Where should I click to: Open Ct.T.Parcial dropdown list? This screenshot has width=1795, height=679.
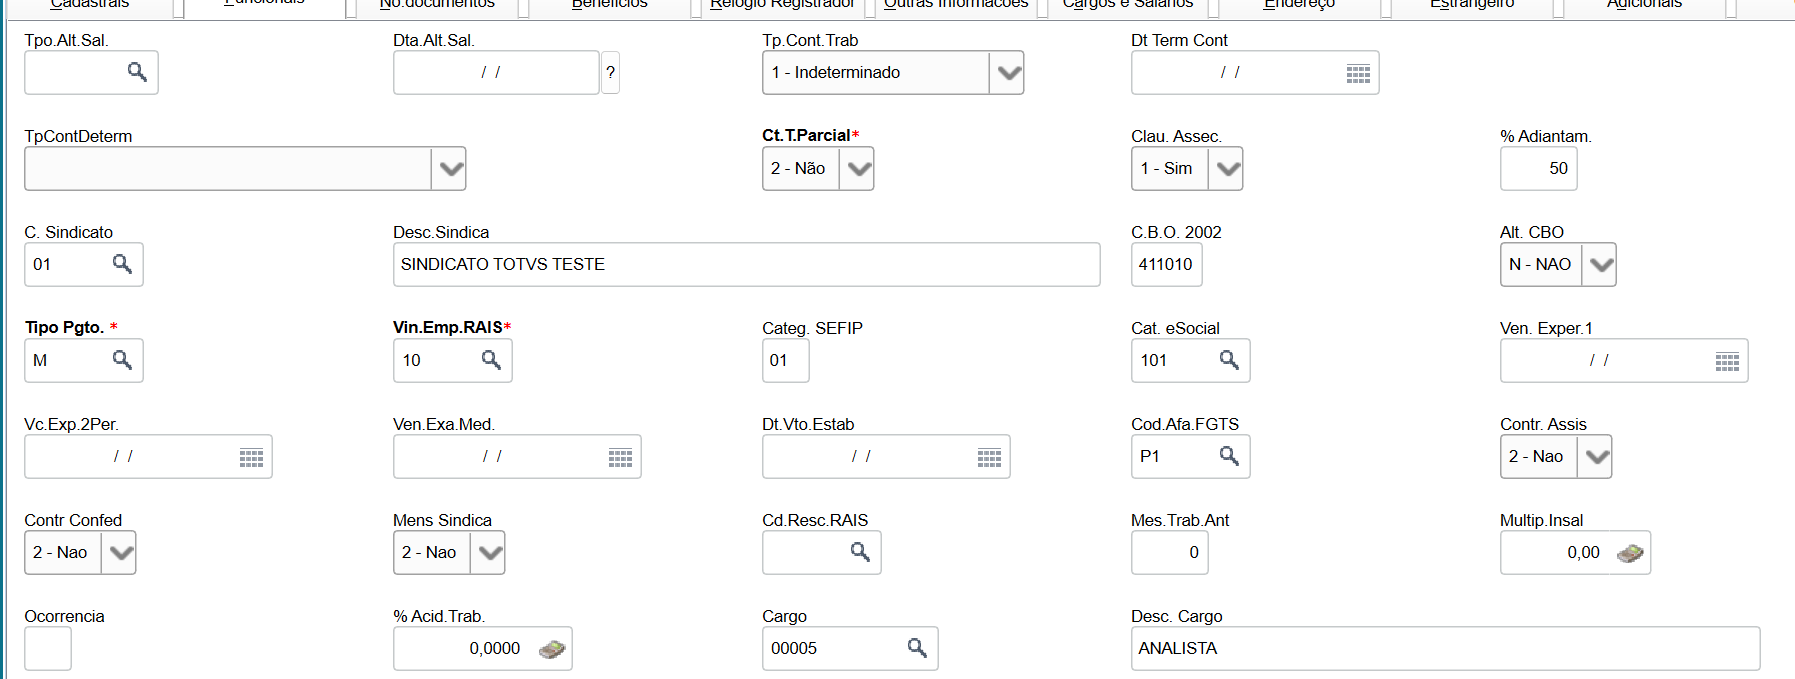857,169
